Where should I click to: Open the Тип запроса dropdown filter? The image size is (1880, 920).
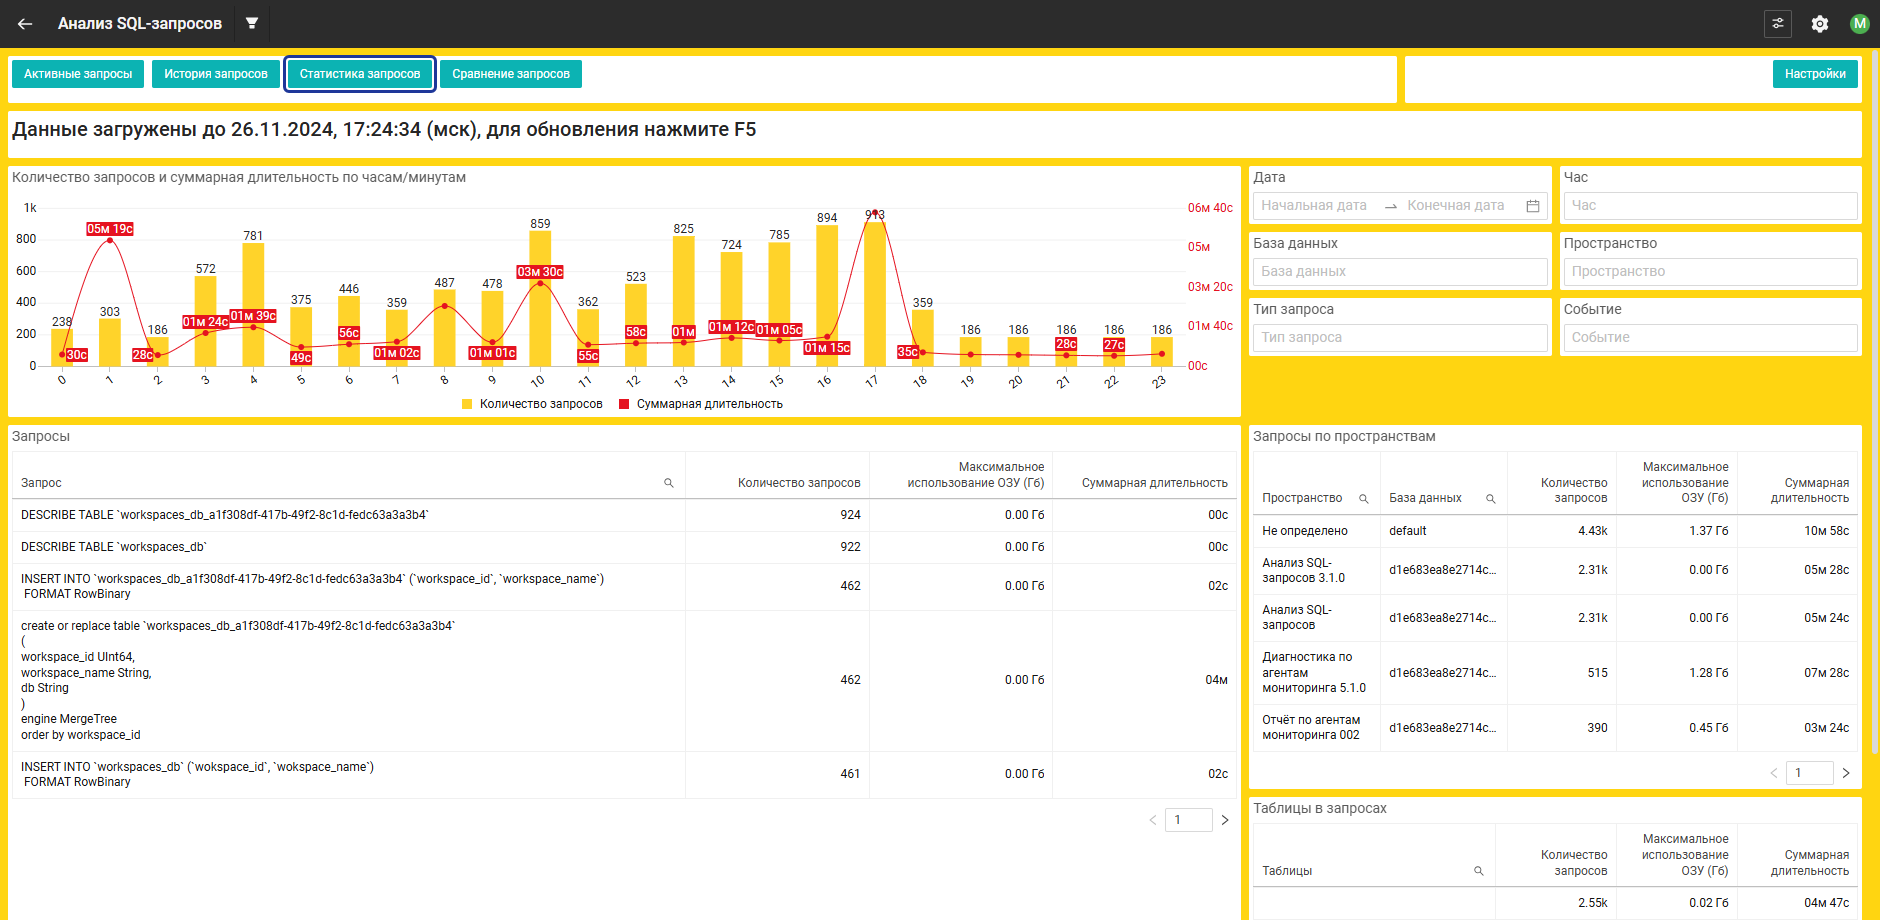pyautogui.click(x=1400, y=338)
